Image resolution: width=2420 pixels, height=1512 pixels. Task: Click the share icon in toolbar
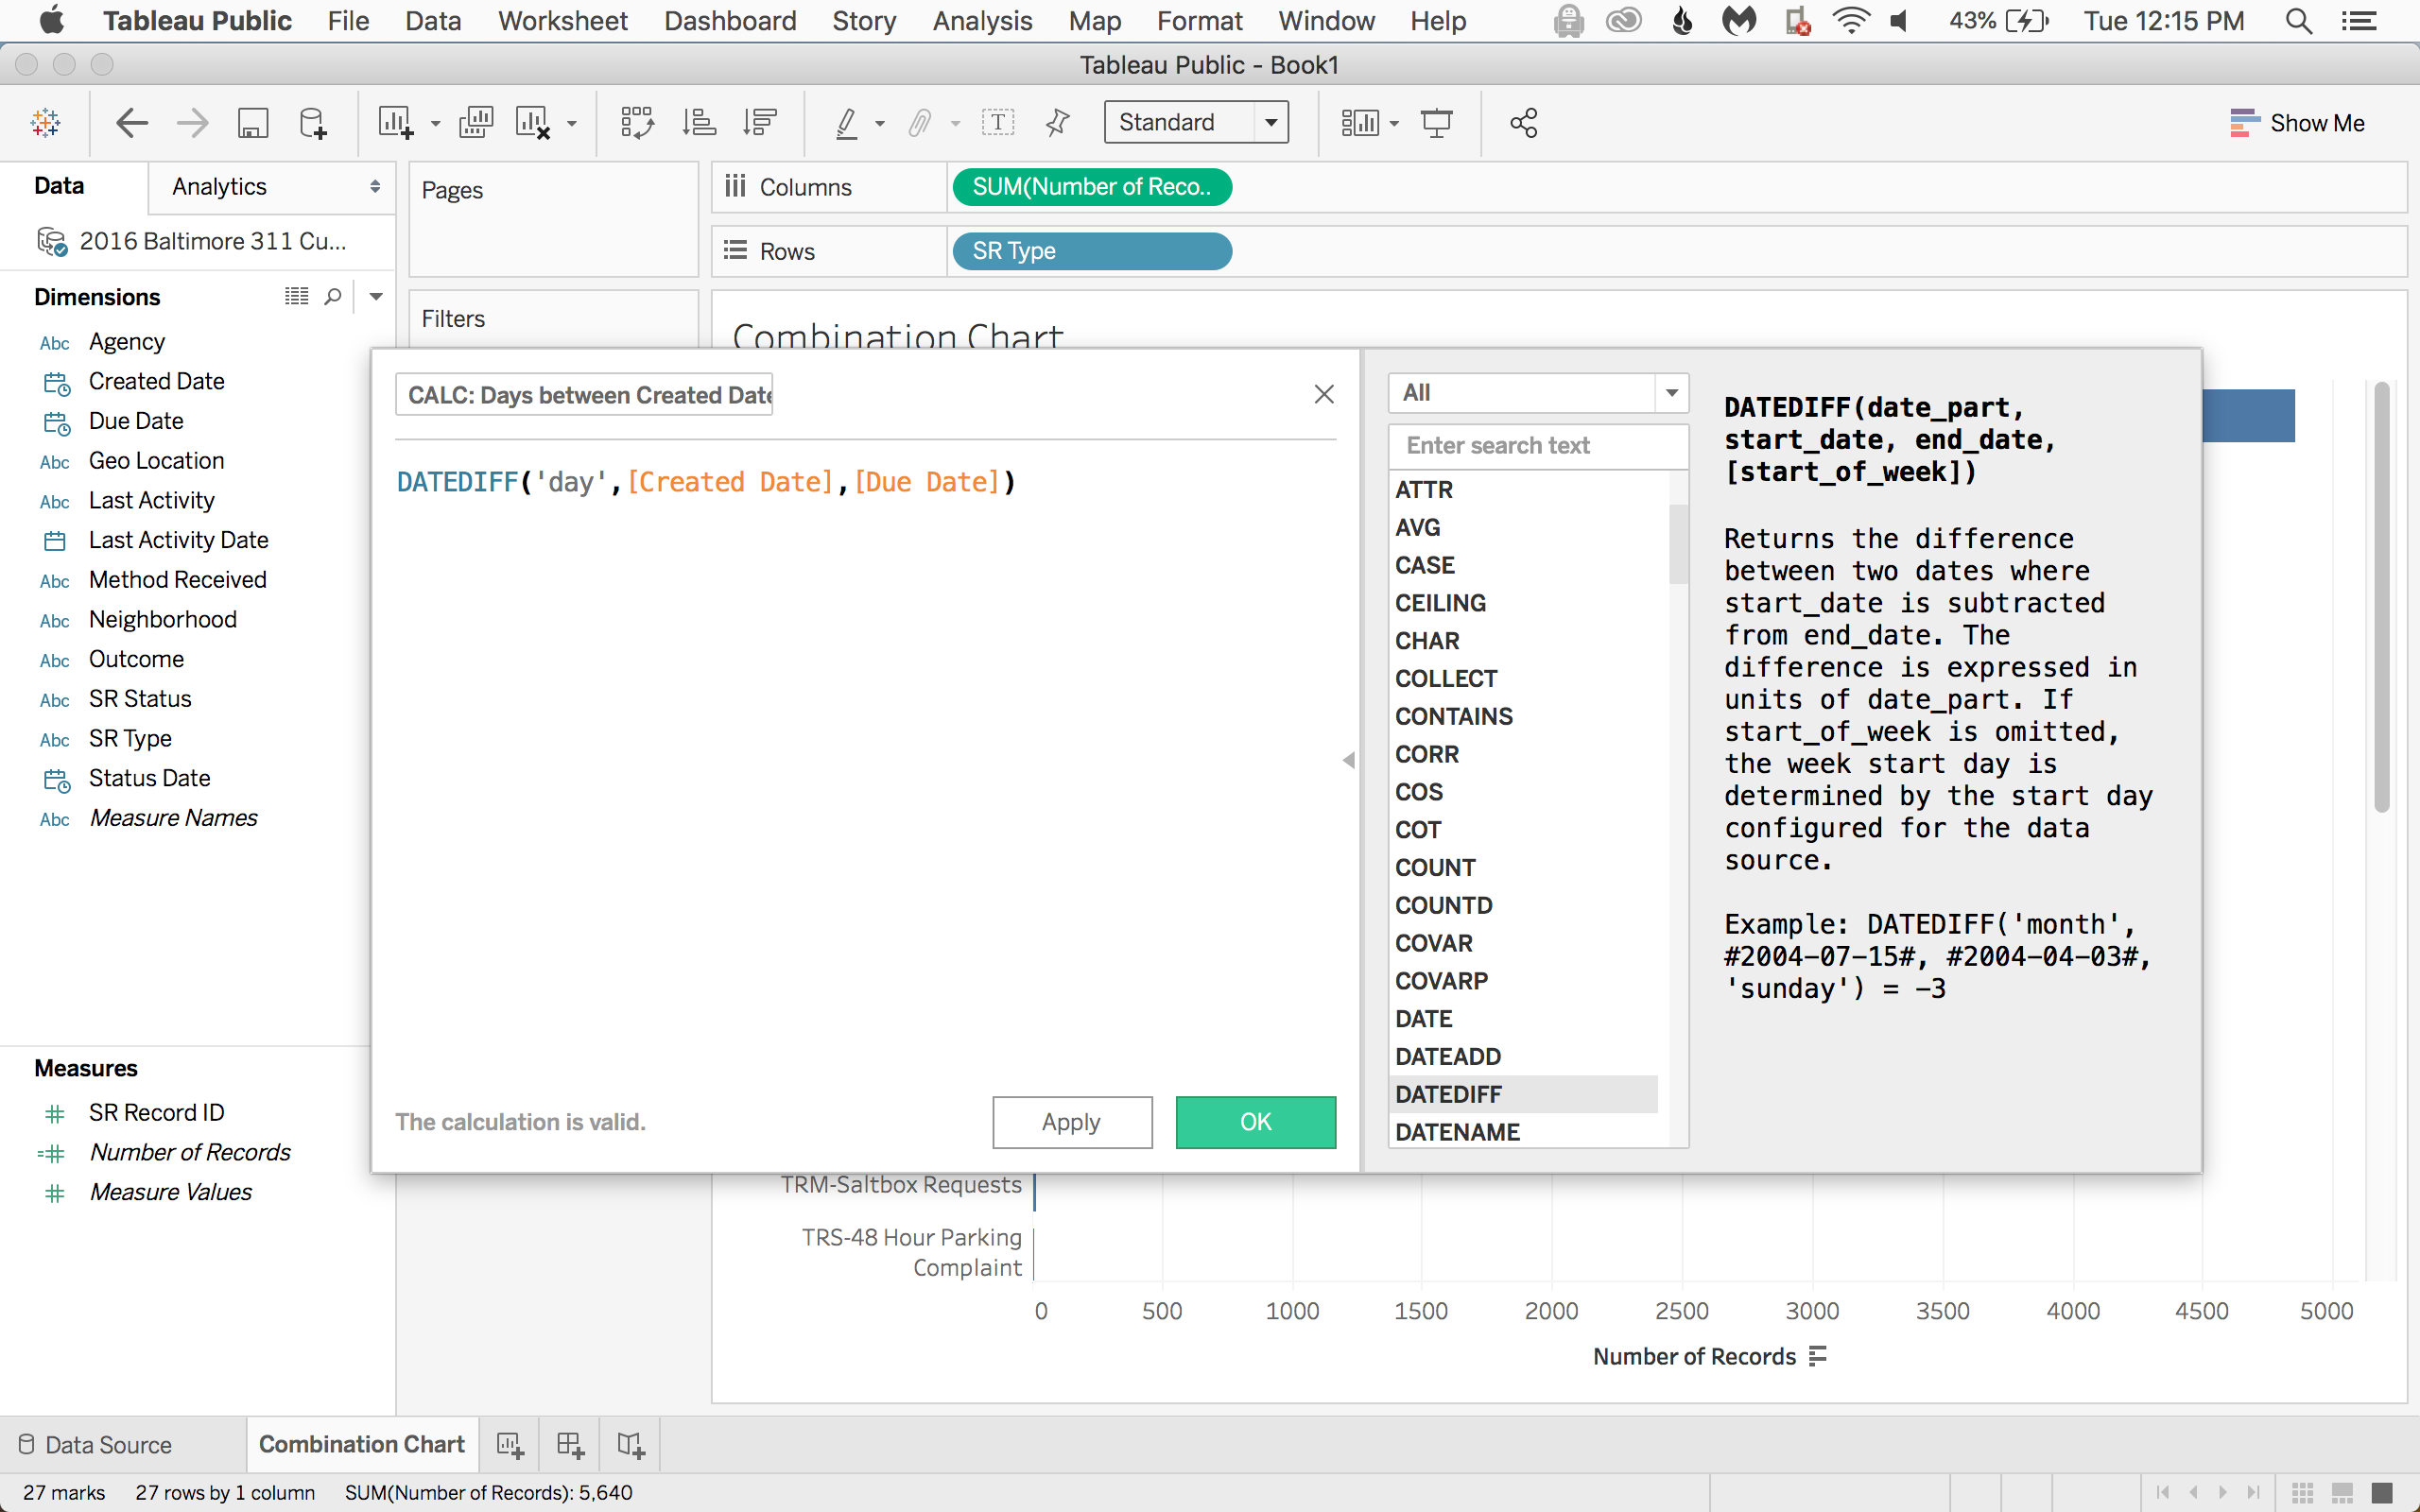pos(1524,123)
